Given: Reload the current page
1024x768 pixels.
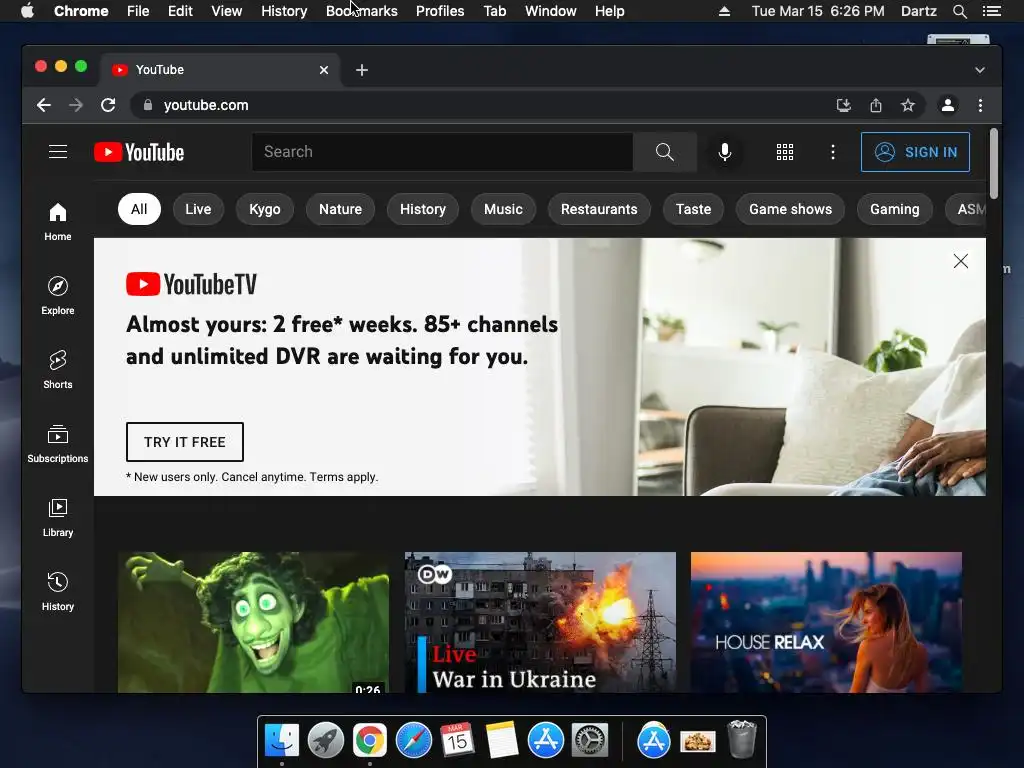Looking at the screenshot, I should [108, 105].
